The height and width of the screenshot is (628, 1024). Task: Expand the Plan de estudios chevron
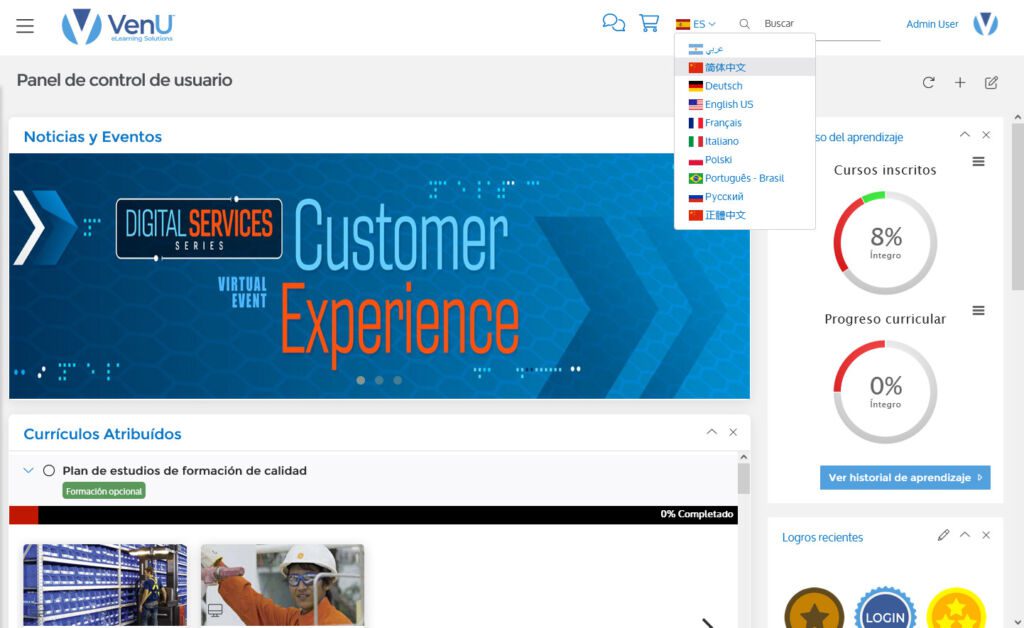[27, 470]
